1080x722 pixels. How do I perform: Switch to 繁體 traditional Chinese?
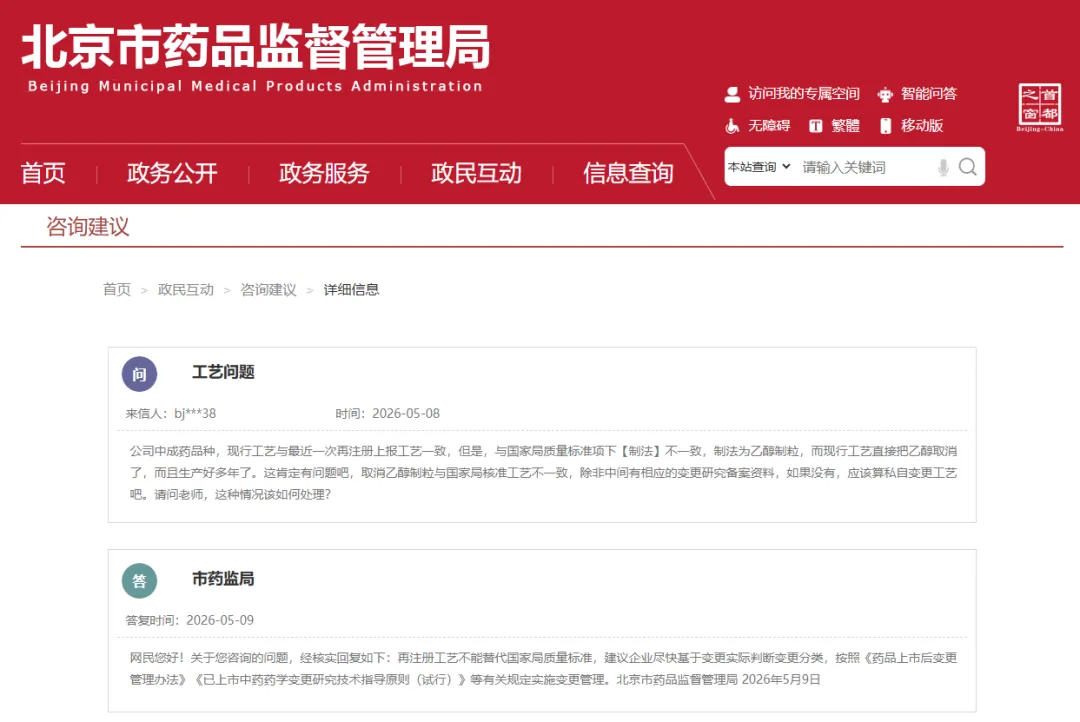tap(846, 125)
